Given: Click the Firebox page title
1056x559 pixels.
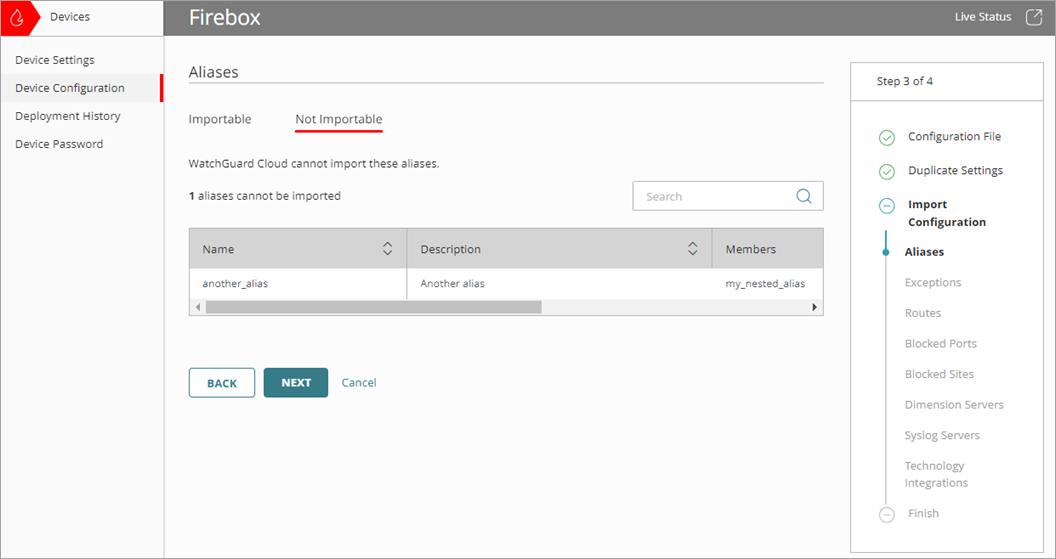Looking at the screenshot, I should pyautogui.click(x=224, y=18).
